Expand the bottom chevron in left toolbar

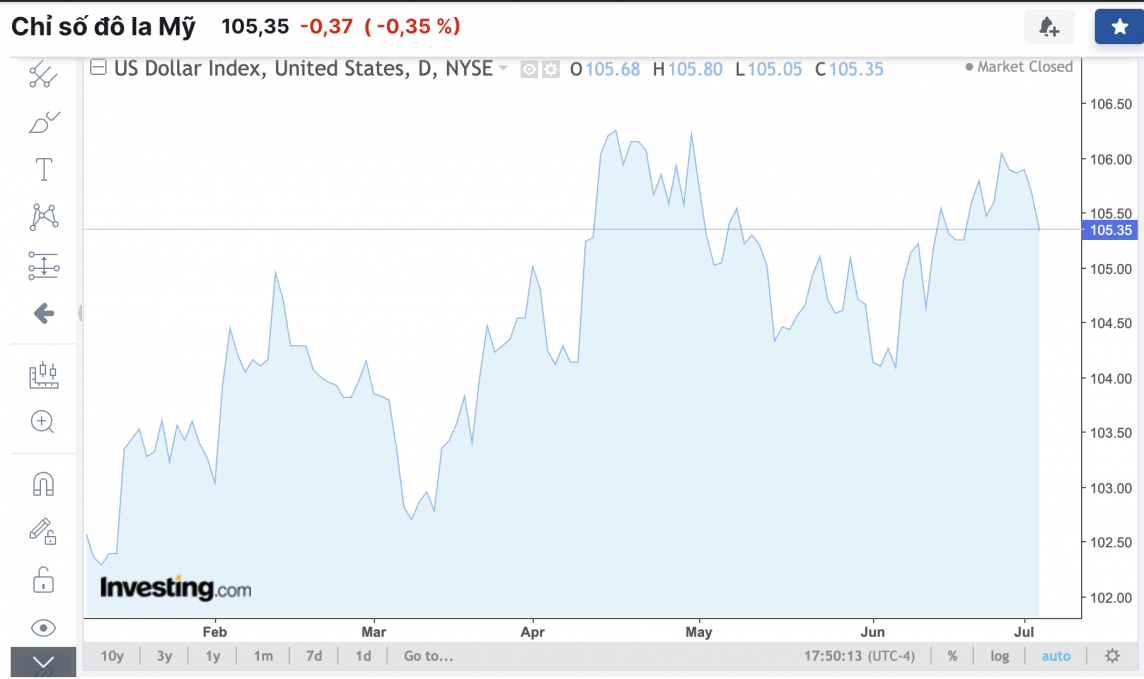click(43, 662)
